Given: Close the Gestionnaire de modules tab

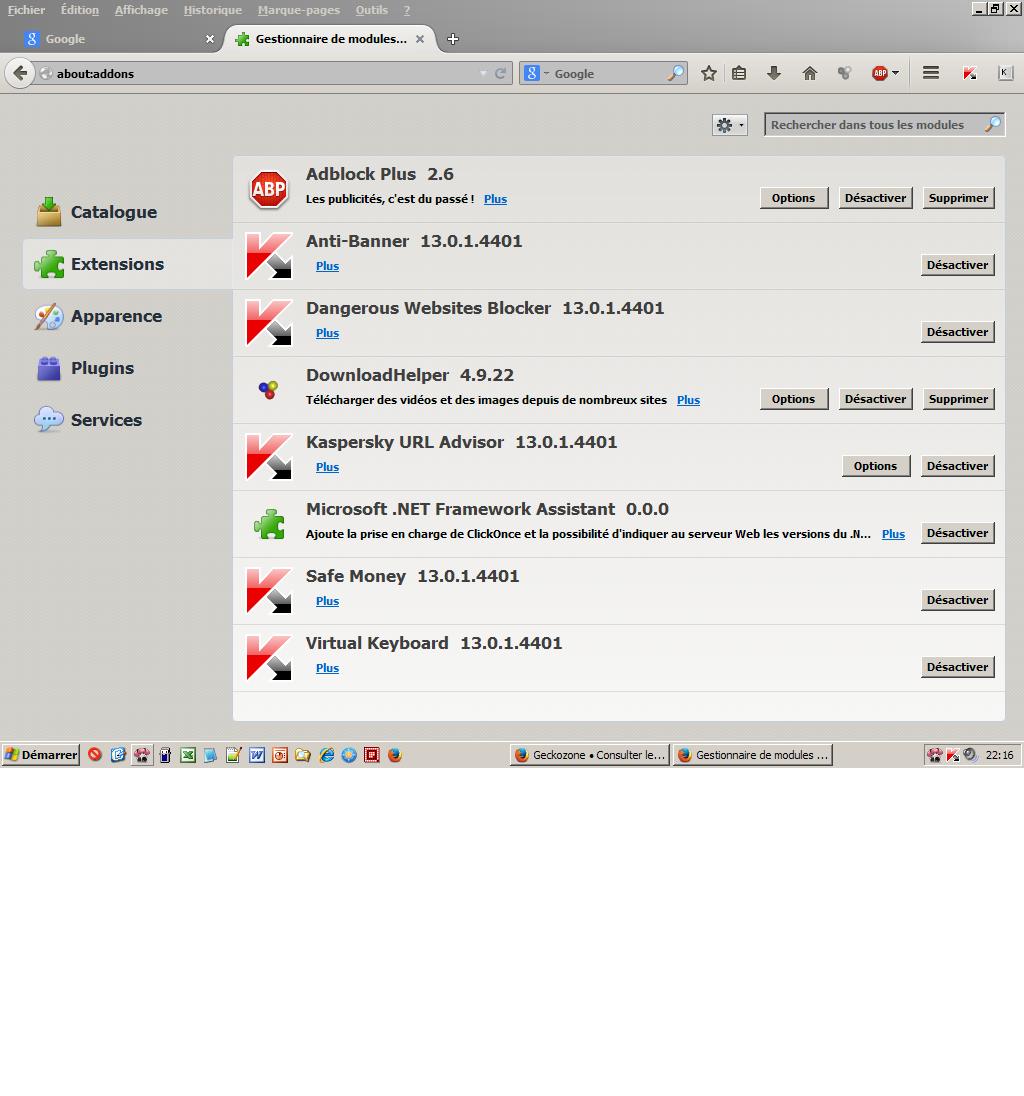Looking at the screenshot, I should click(420, 39).
